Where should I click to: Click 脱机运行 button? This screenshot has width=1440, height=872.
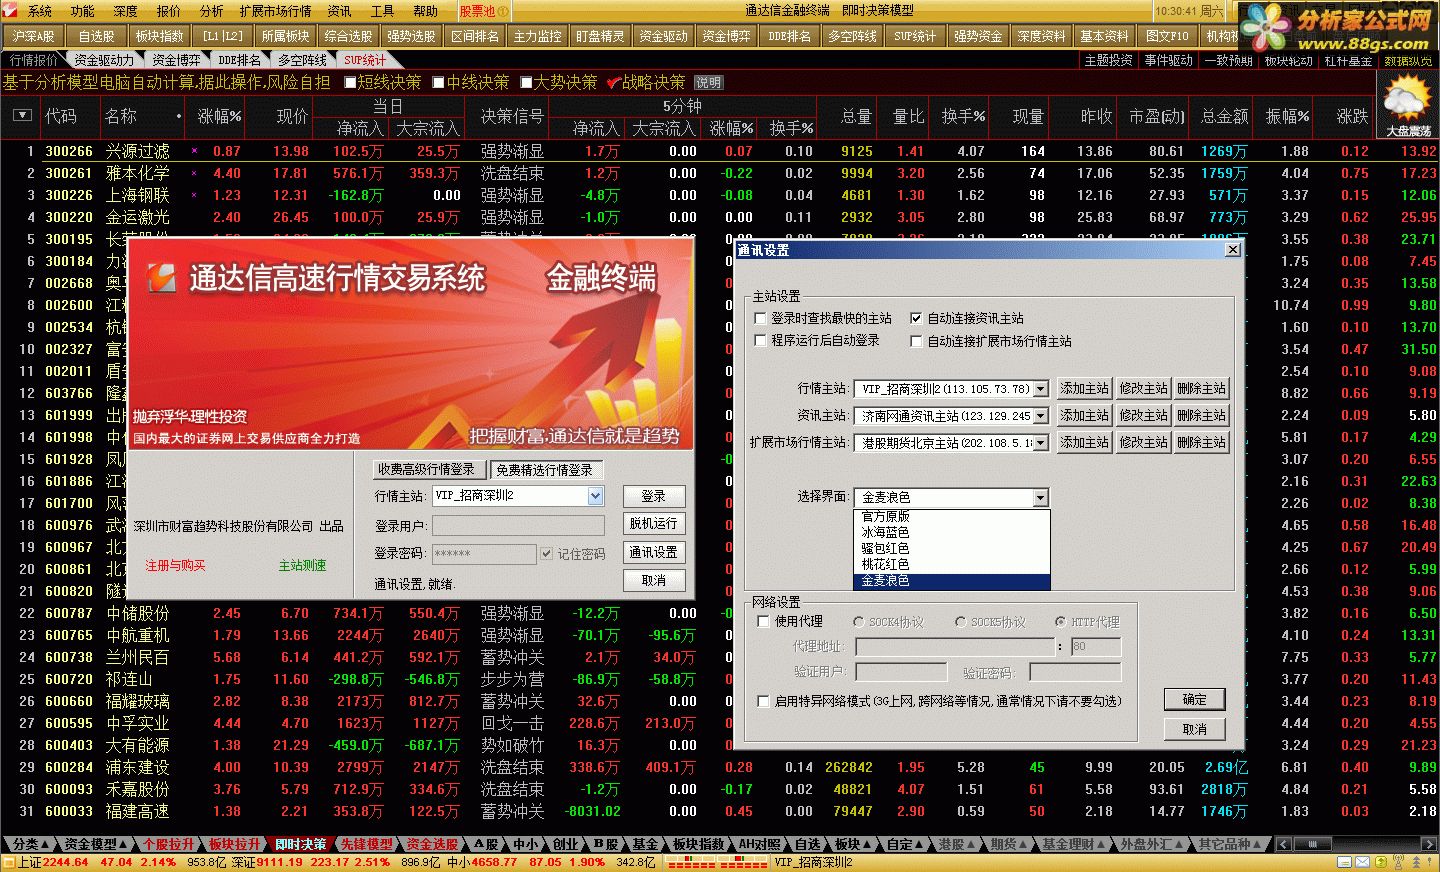(654, 524)
